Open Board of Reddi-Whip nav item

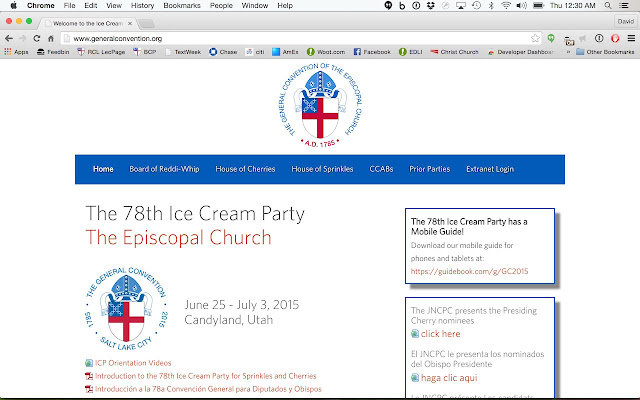tap(164, 169)
